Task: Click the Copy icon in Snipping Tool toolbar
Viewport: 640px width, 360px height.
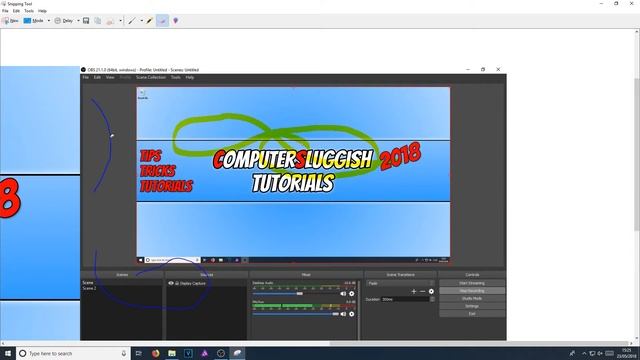Action: coord(98,20)
